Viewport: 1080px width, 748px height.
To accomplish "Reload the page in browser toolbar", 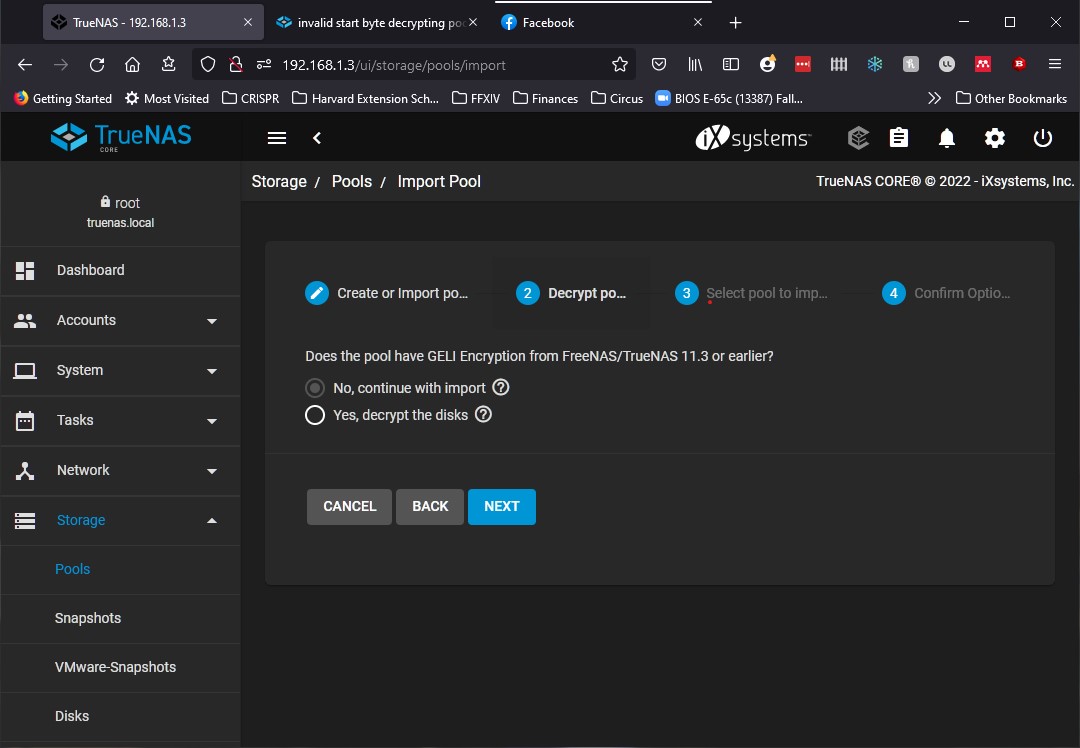I will [x=97, y=65].
